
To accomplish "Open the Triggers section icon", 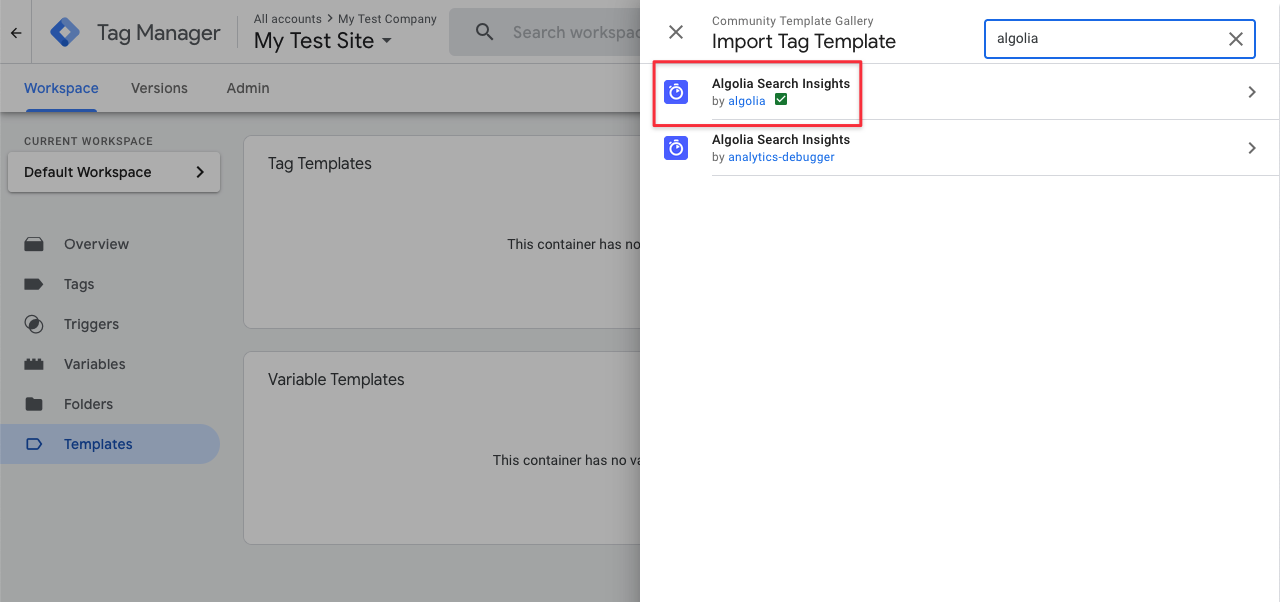I will pyautogui.click(x=34, y=324).
